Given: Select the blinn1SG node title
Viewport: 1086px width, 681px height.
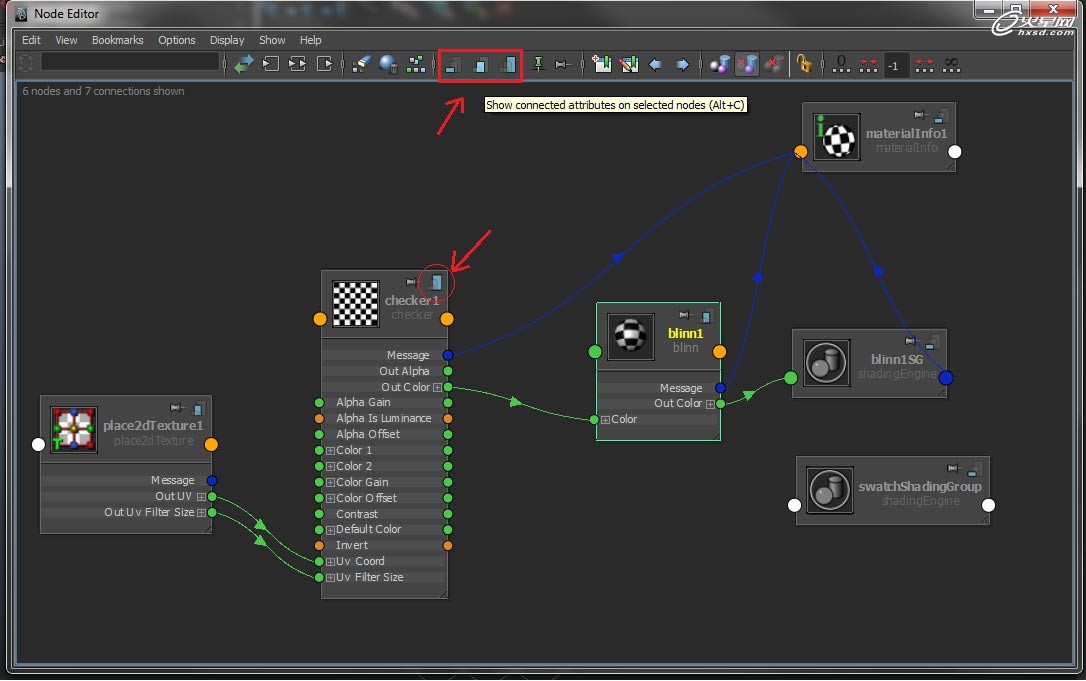Looking at the screenshot, I should tap(896, 359).
